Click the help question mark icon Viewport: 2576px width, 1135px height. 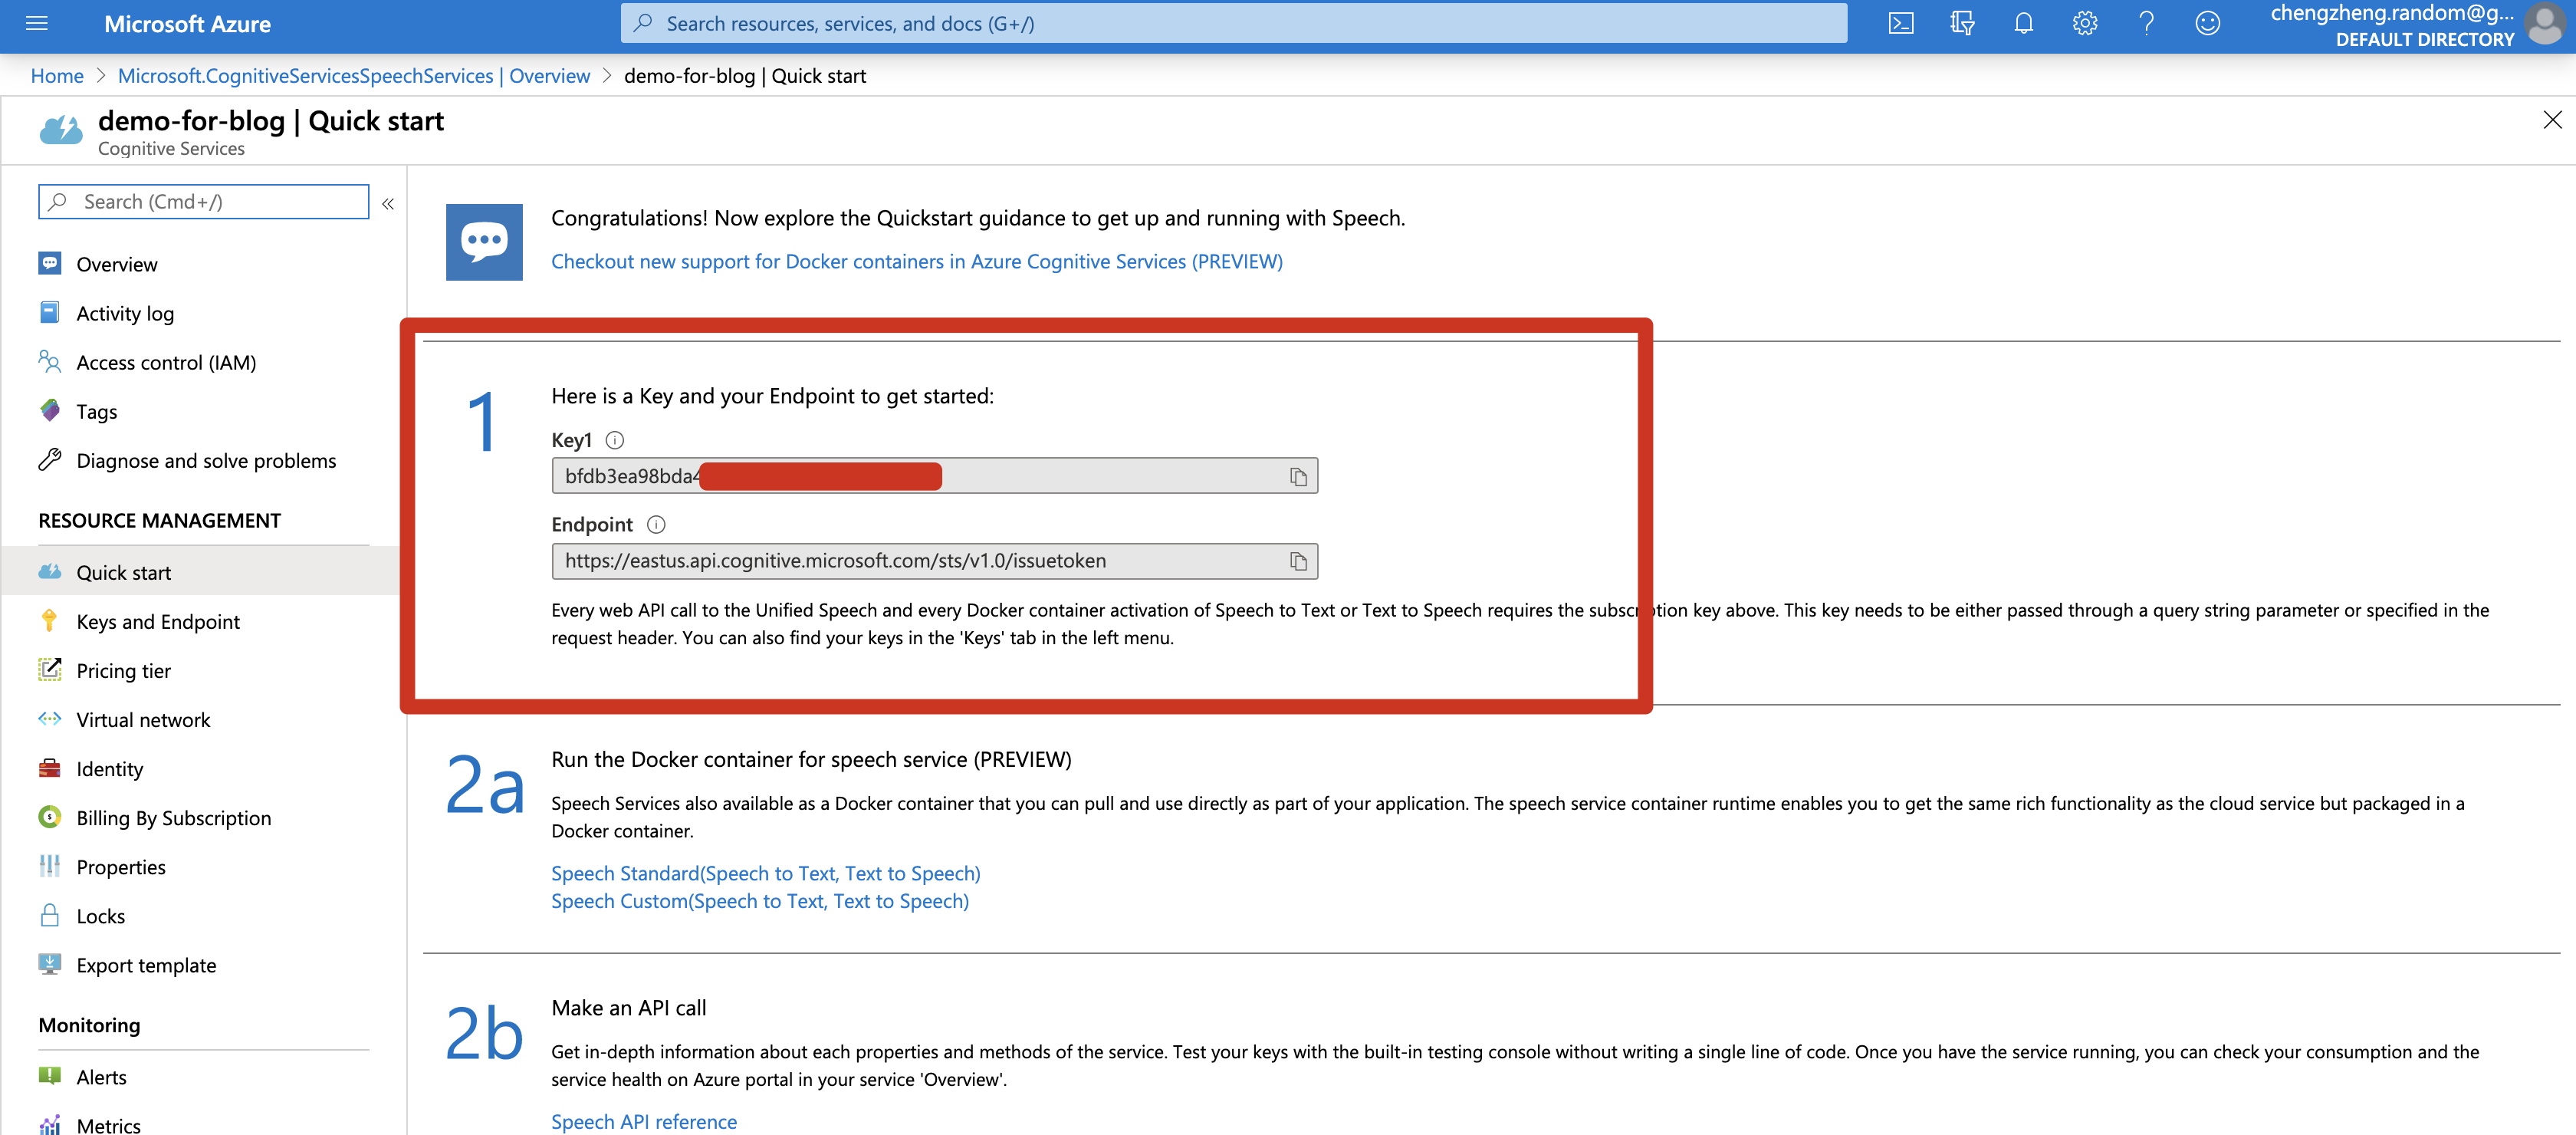[2146, 23]
